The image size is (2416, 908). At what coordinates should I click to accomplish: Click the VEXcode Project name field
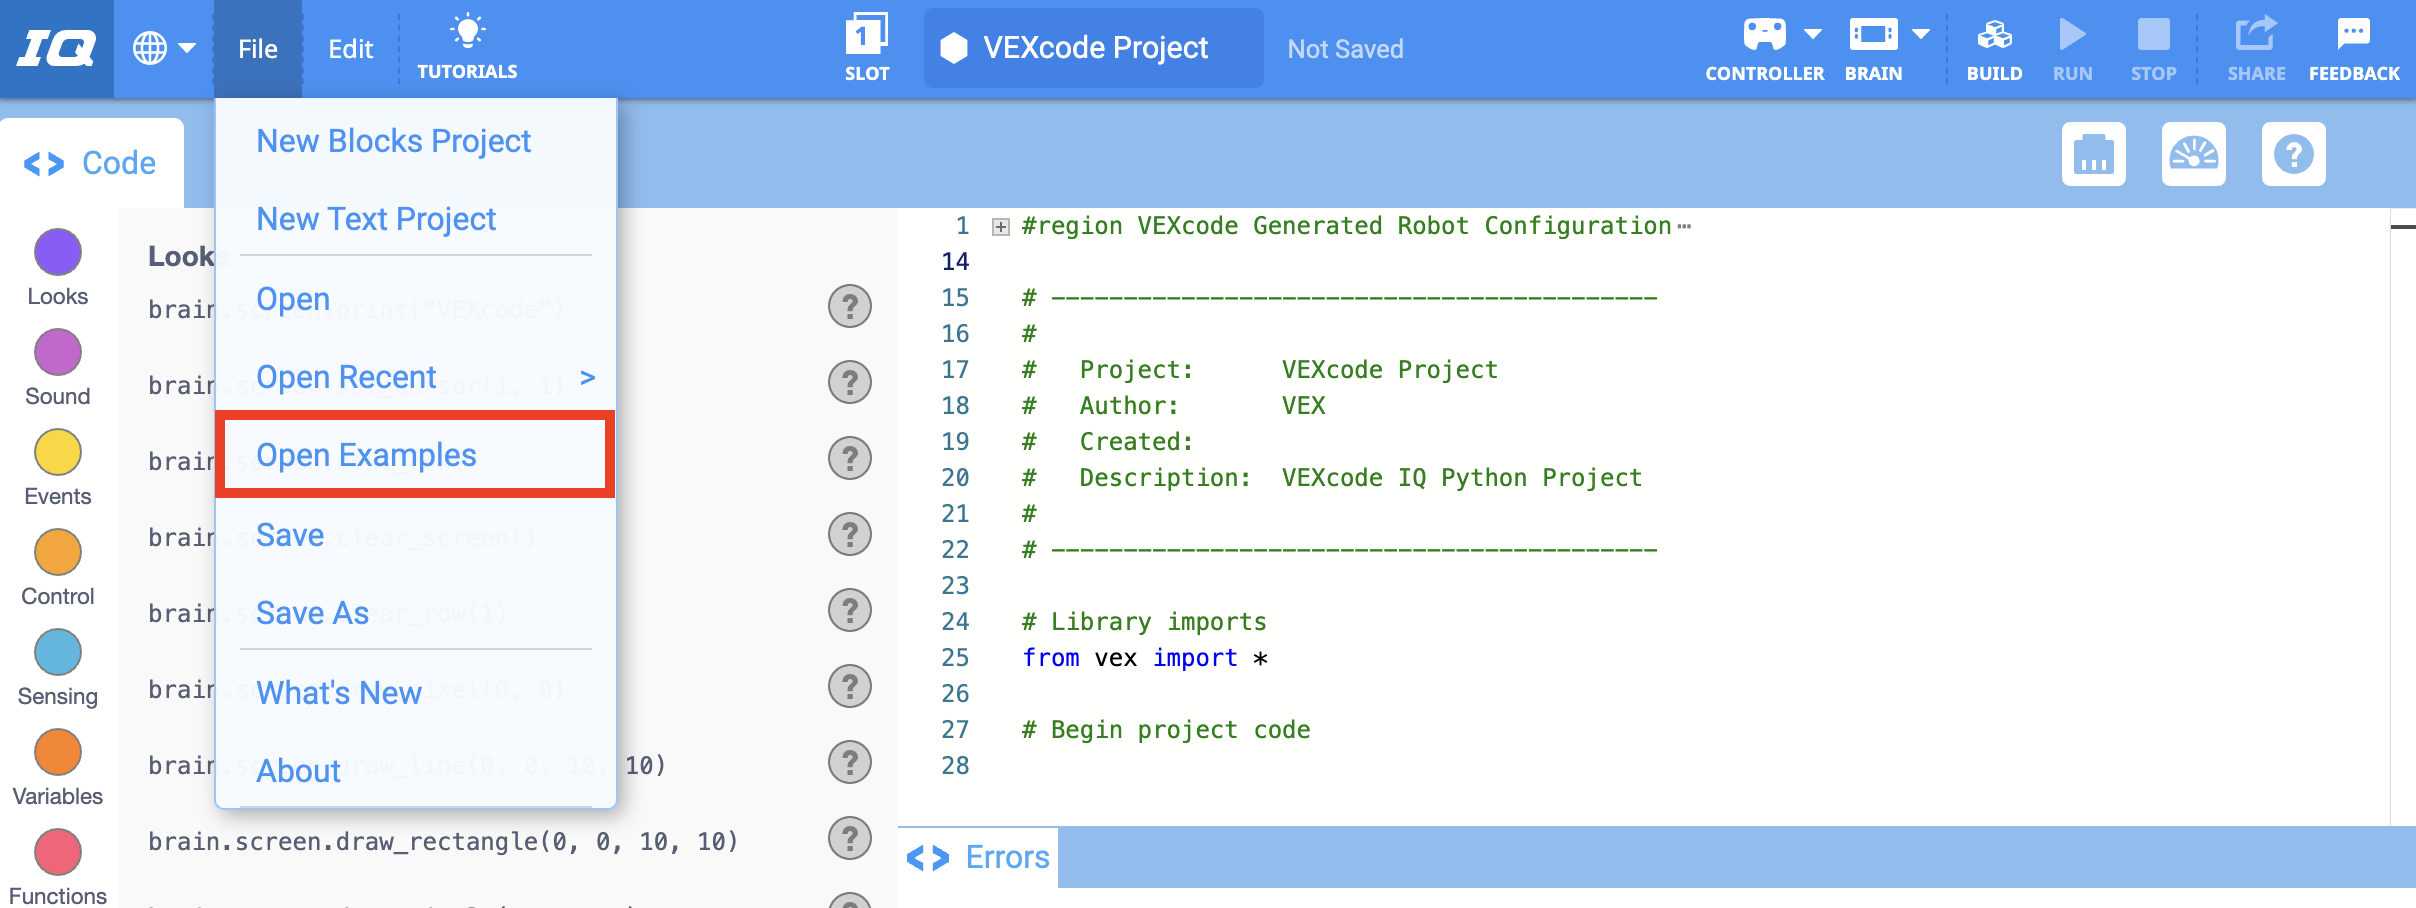[x=1092, y=47]
